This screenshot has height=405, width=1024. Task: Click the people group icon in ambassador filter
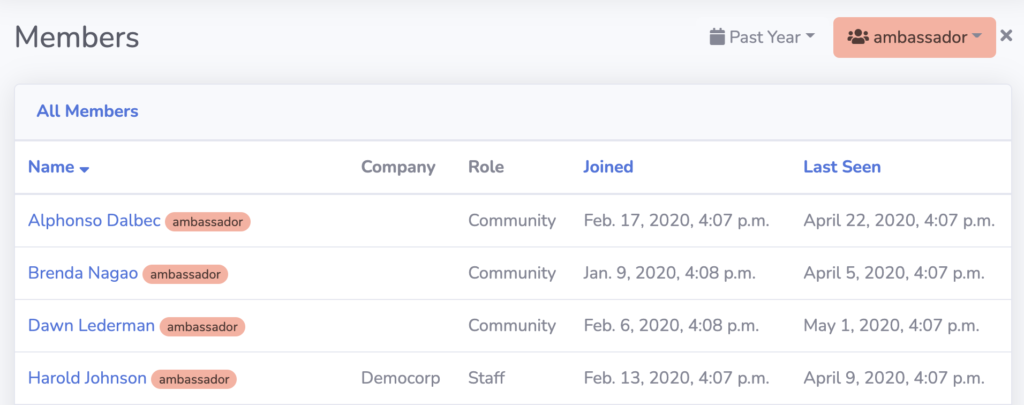click(x=857, y=37)
